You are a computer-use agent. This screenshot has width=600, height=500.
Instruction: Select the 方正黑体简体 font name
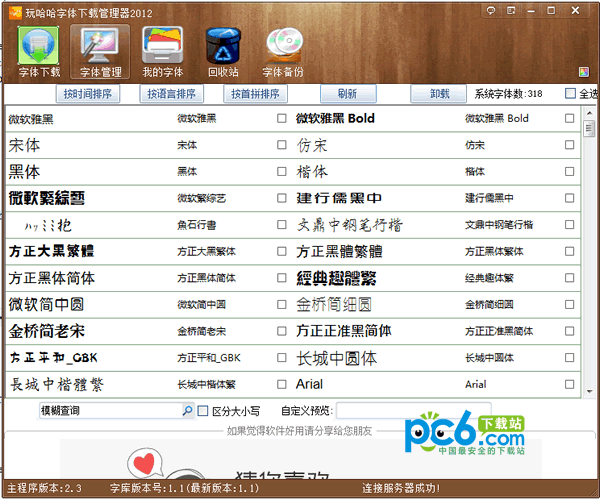pyautogui.click(x=206, y=278)
